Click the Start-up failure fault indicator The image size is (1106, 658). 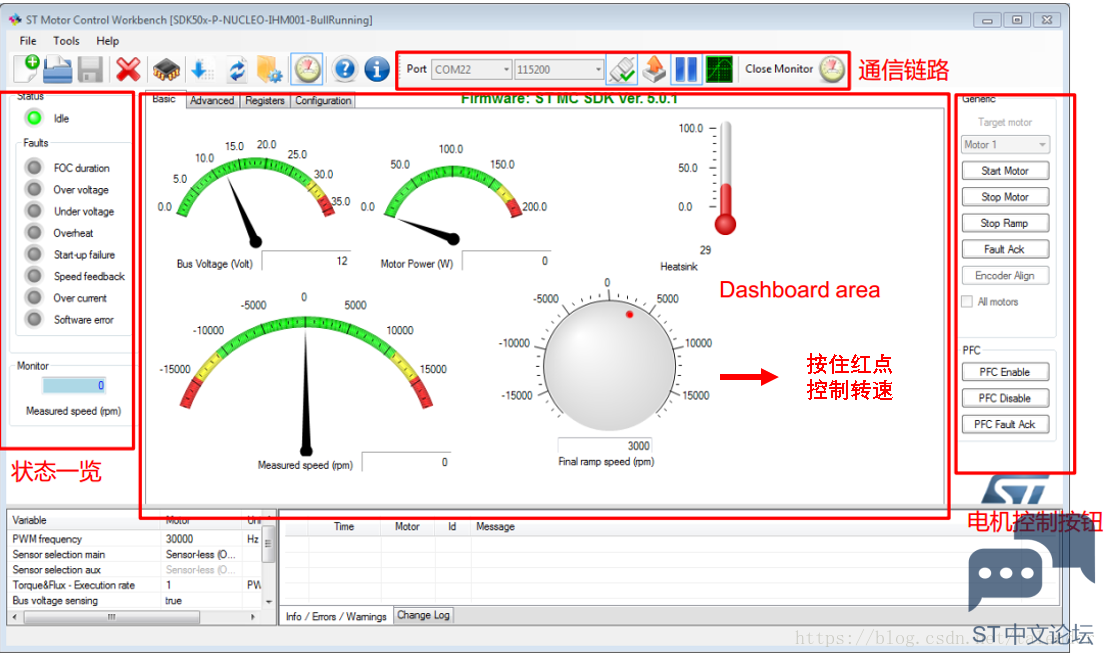click(x=34, y=255)
